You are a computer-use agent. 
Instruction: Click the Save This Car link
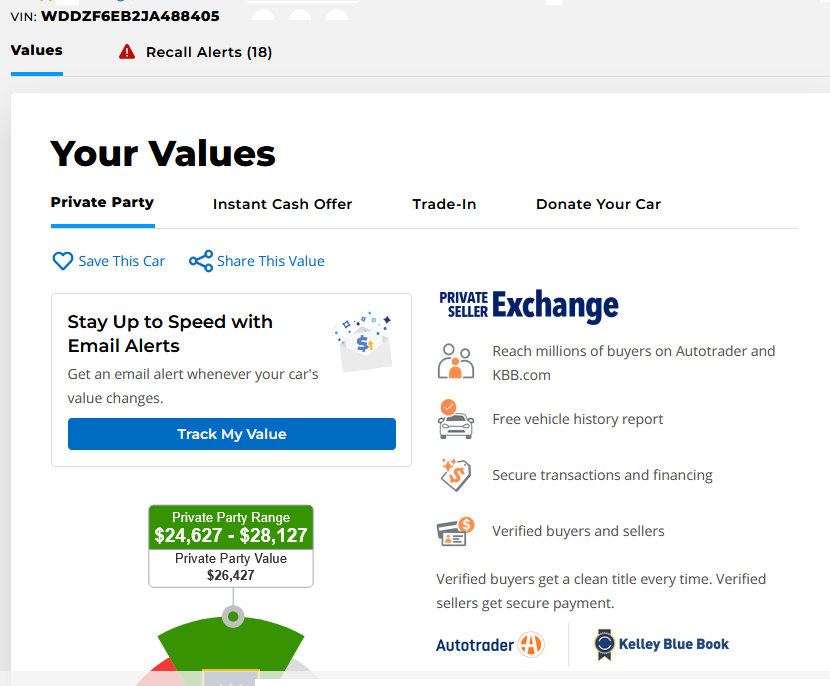click(121, 261)
